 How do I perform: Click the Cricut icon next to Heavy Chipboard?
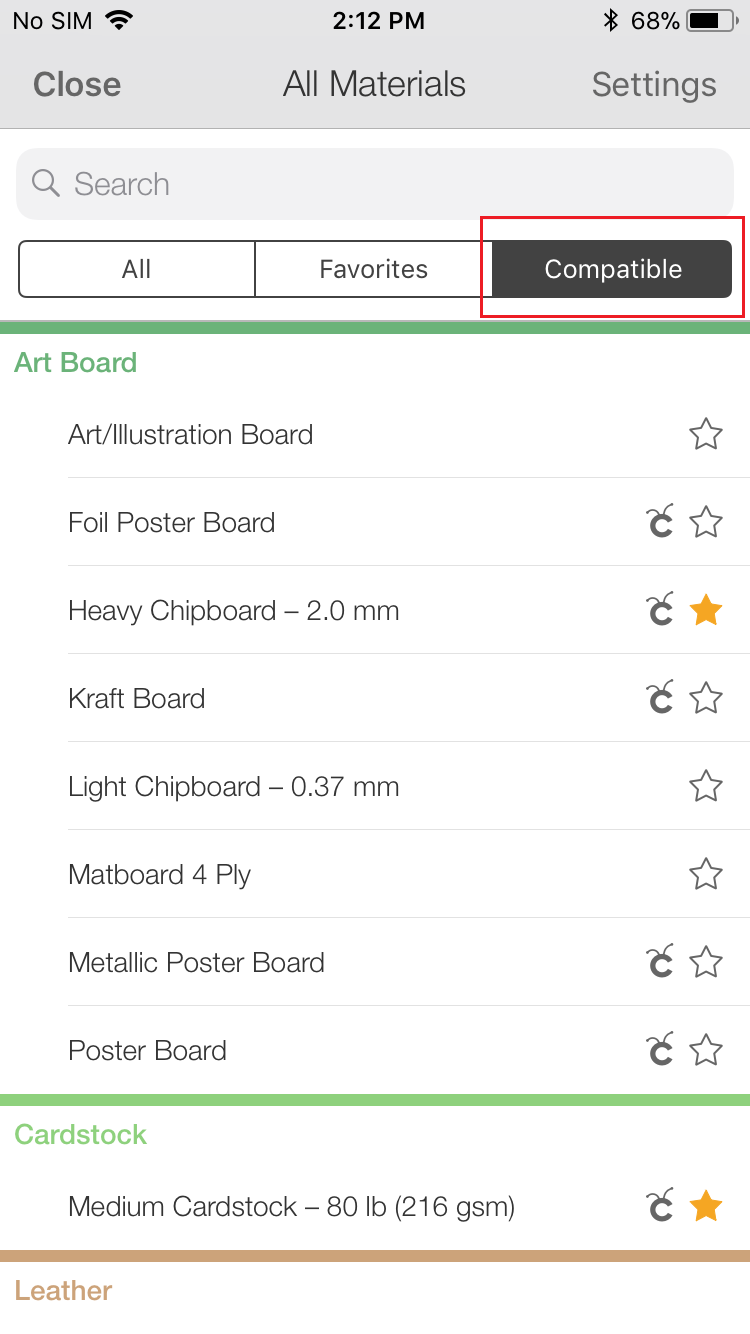coord(660,610)
